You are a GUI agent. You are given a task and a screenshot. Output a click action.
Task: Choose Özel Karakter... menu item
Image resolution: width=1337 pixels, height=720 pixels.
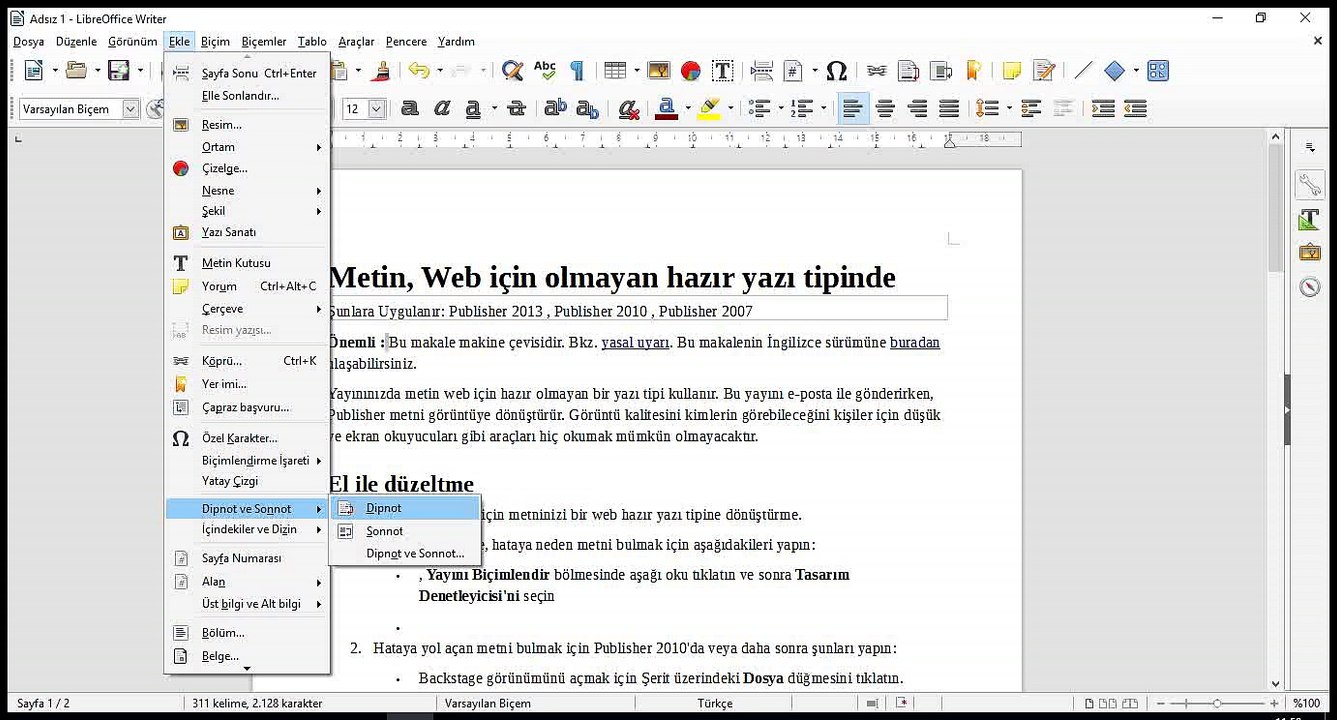click(247, 438)
